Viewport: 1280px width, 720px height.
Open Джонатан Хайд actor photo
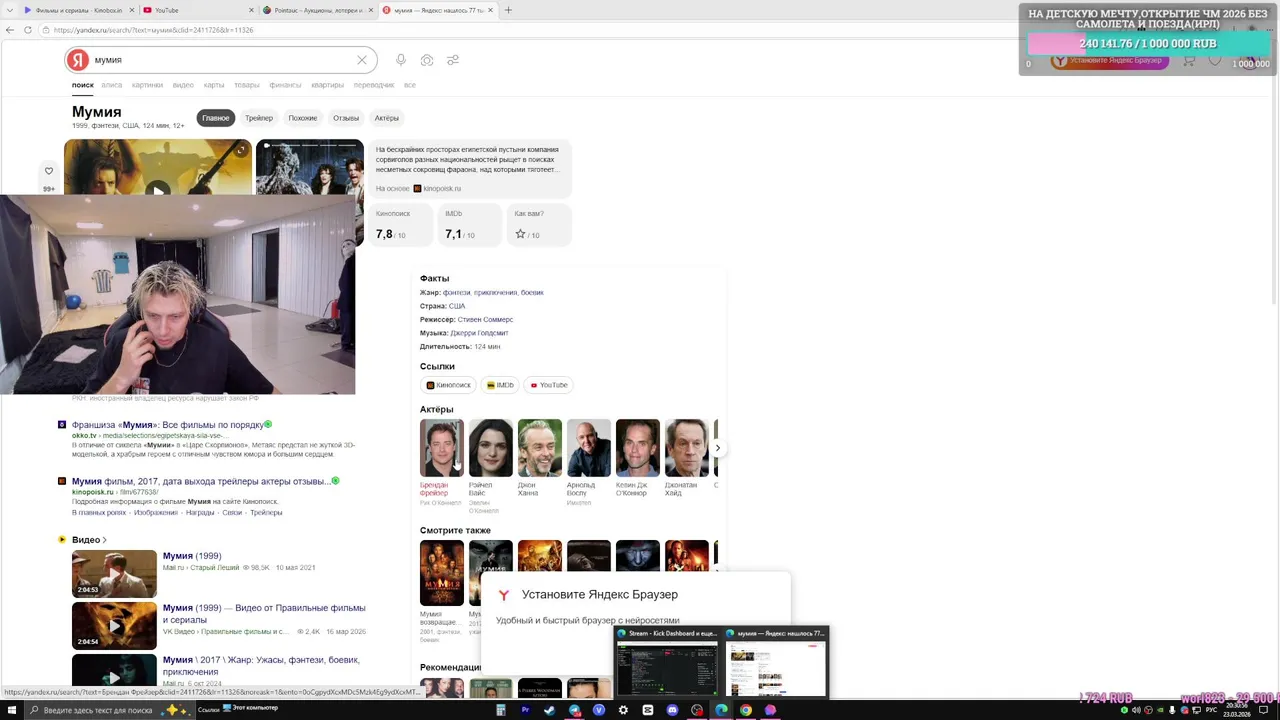coord(686,447)
